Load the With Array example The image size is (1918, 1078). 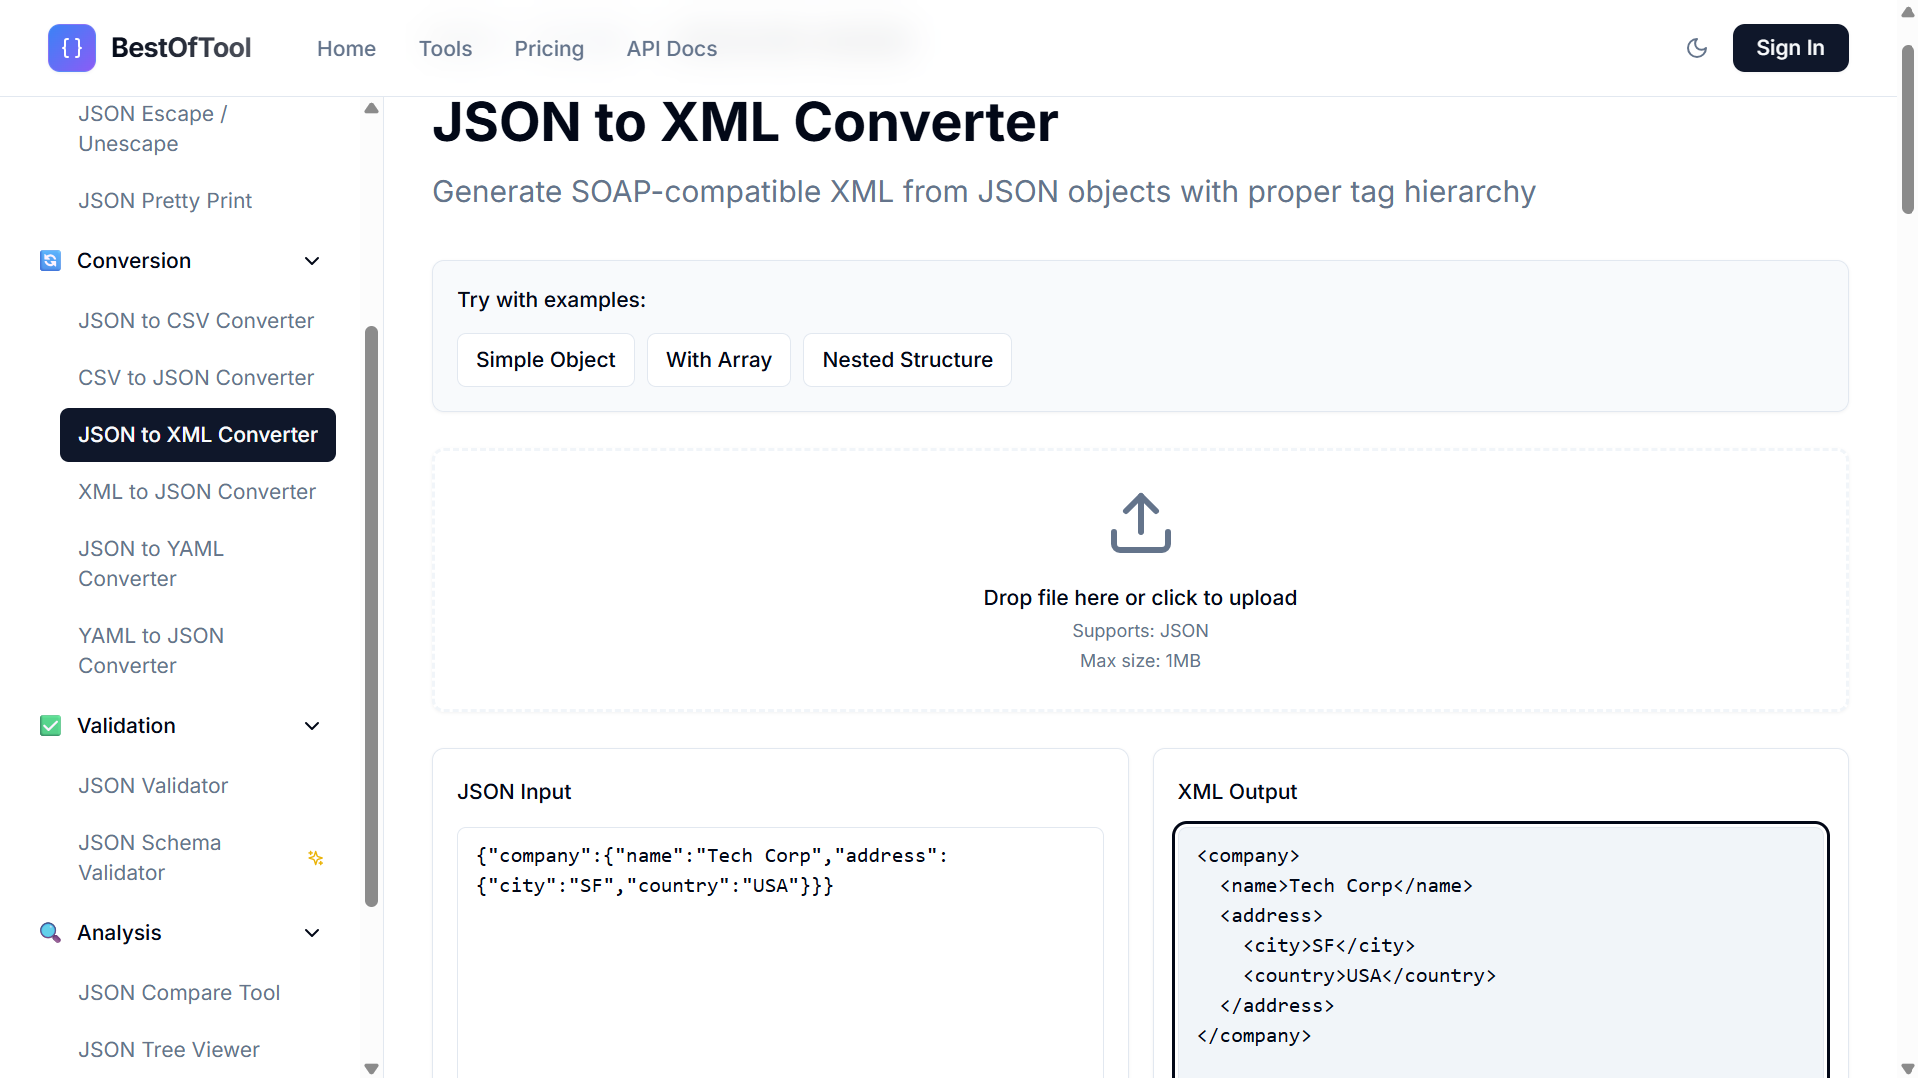point(719,360)
